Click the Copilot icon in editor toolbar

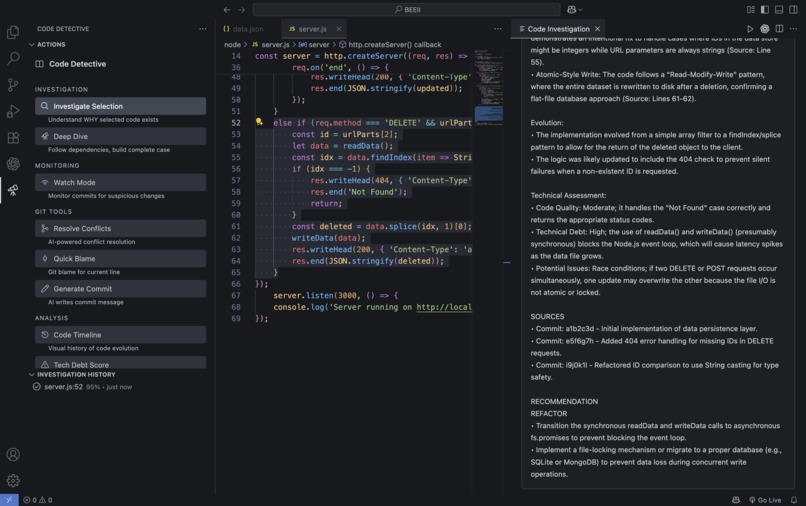point(765,29)
